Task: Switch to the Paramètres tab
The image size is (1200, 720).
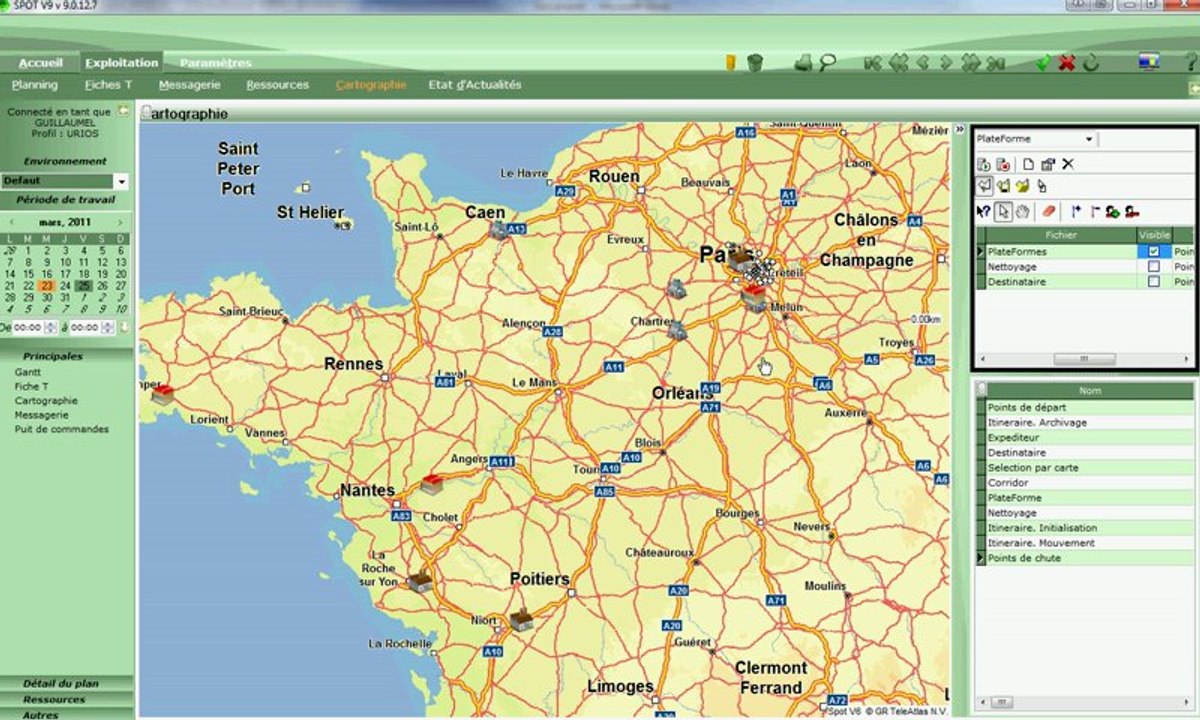Action: (215, 62)
